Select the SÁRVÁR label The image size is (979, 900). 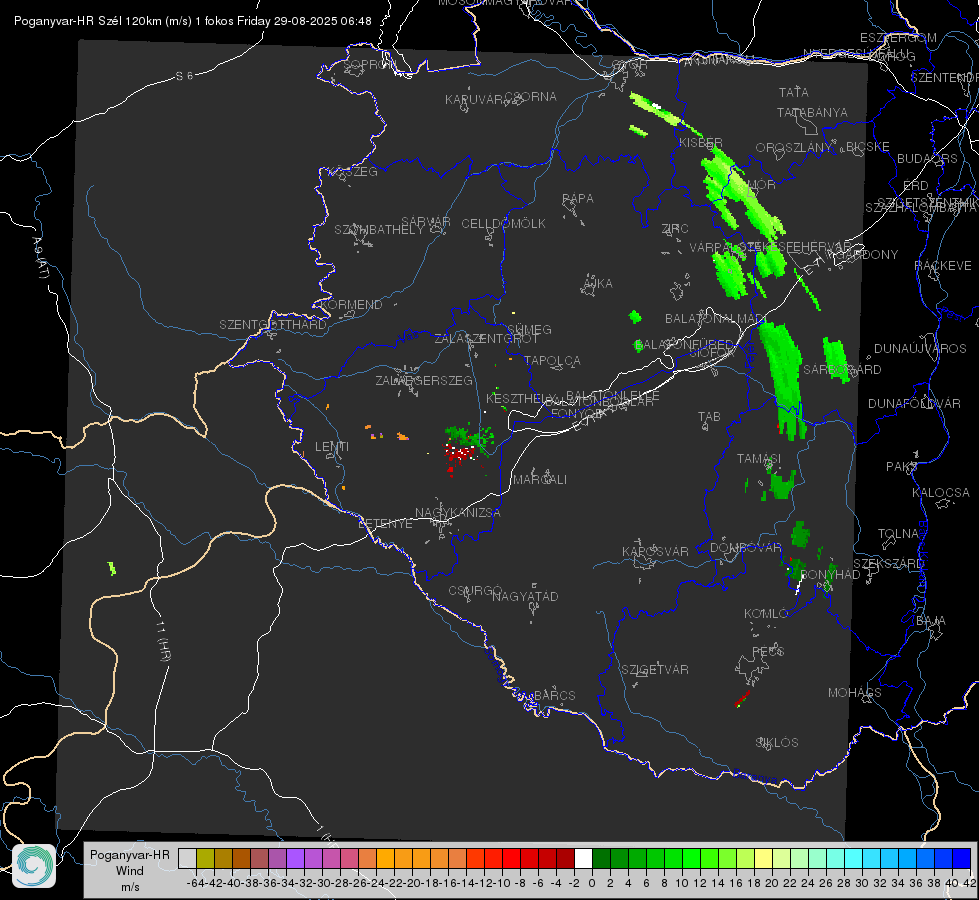click(426, 222)
